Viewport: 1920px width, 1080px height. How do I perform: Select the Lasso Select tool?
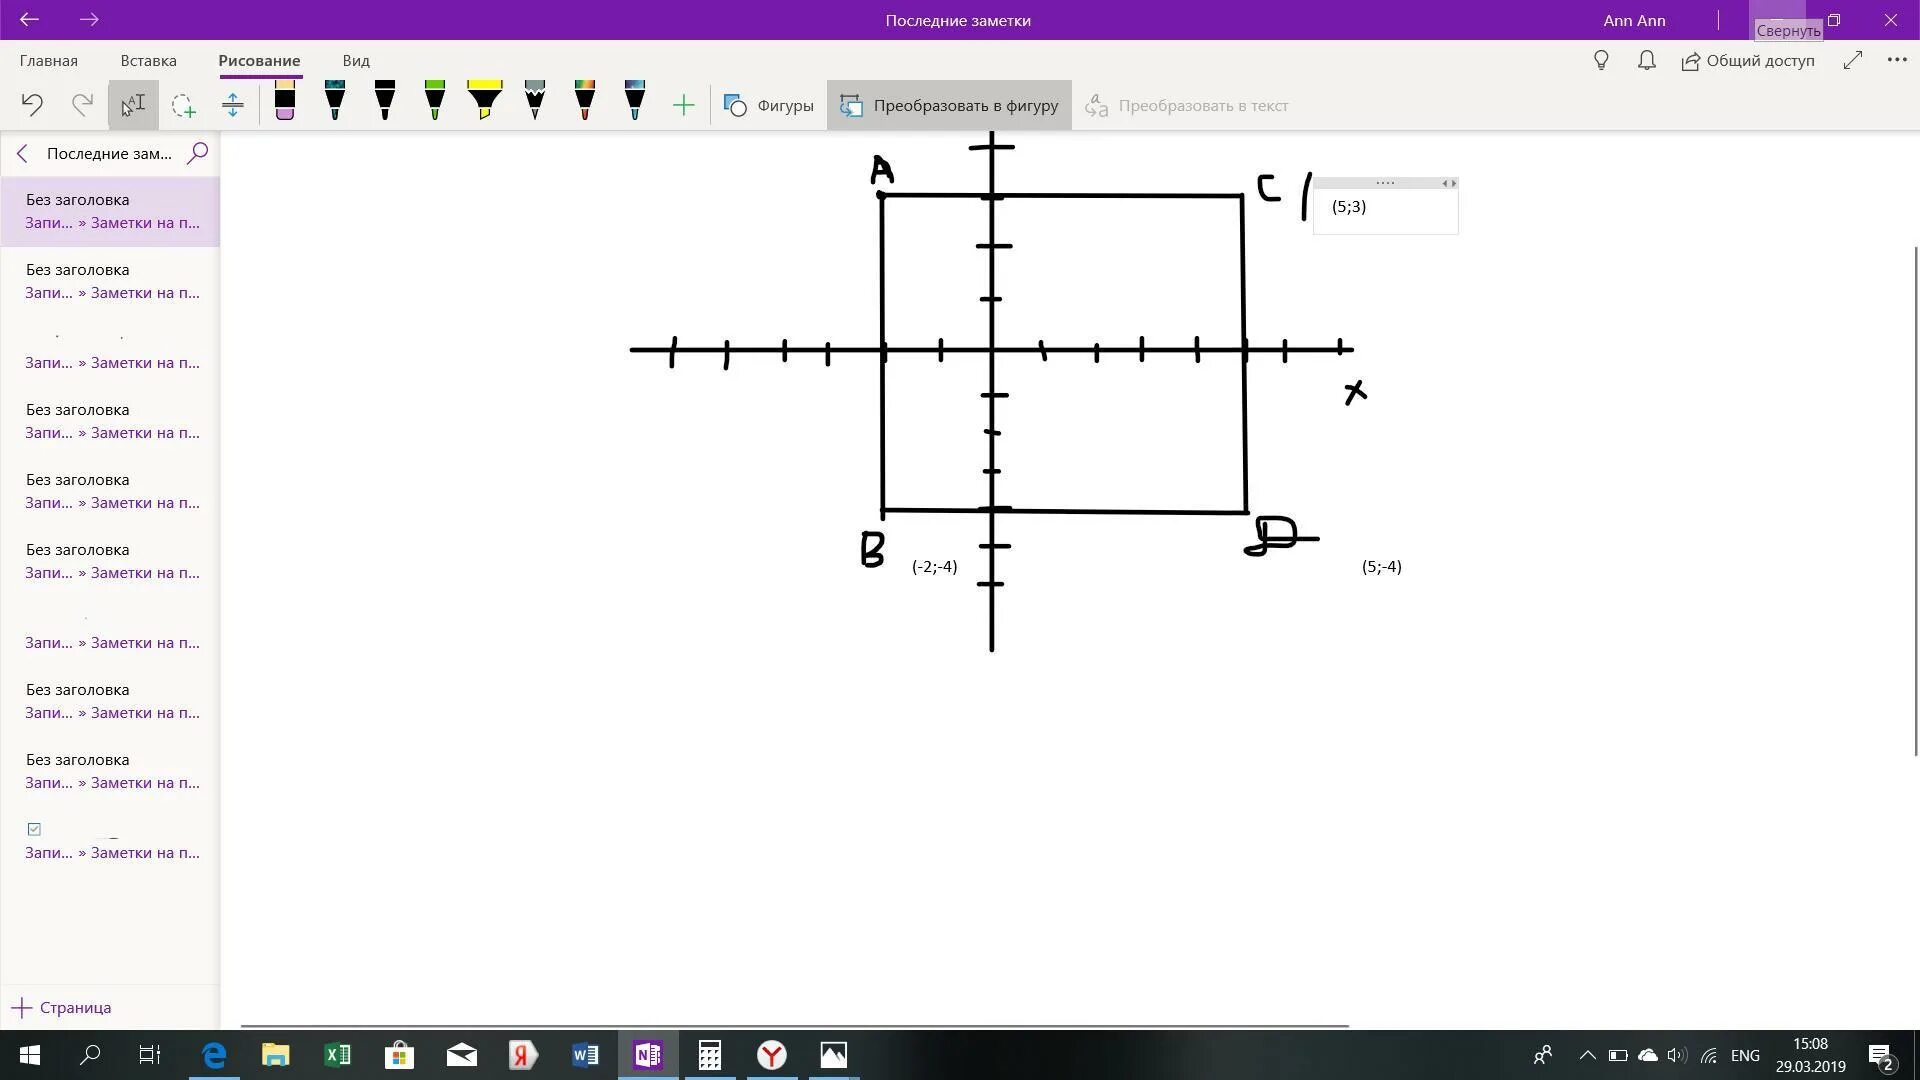click(x=183, y=105)
